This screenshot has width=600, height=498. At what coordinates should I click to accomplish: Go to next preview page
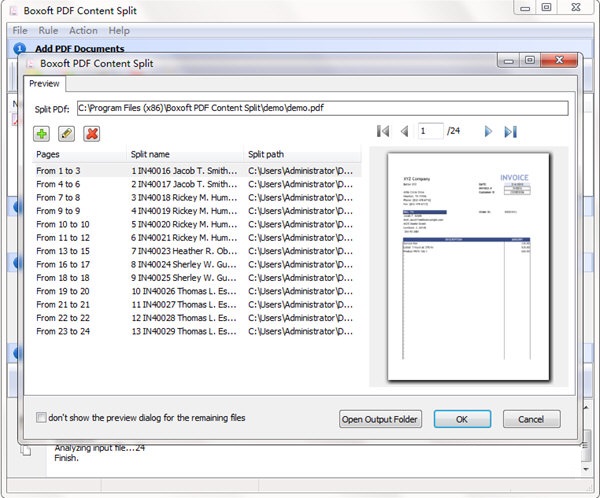[488, 131]
